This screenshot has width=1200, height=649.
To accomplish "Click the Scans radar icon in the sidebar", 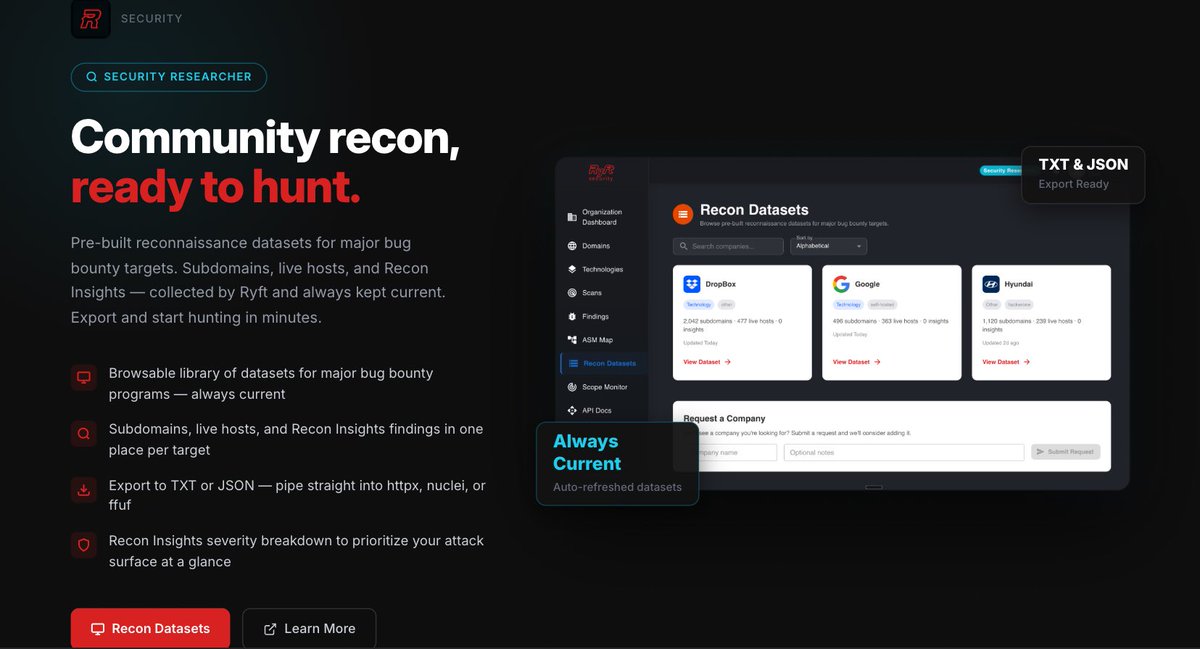I will pyautogui.click(x=572, y=293).
